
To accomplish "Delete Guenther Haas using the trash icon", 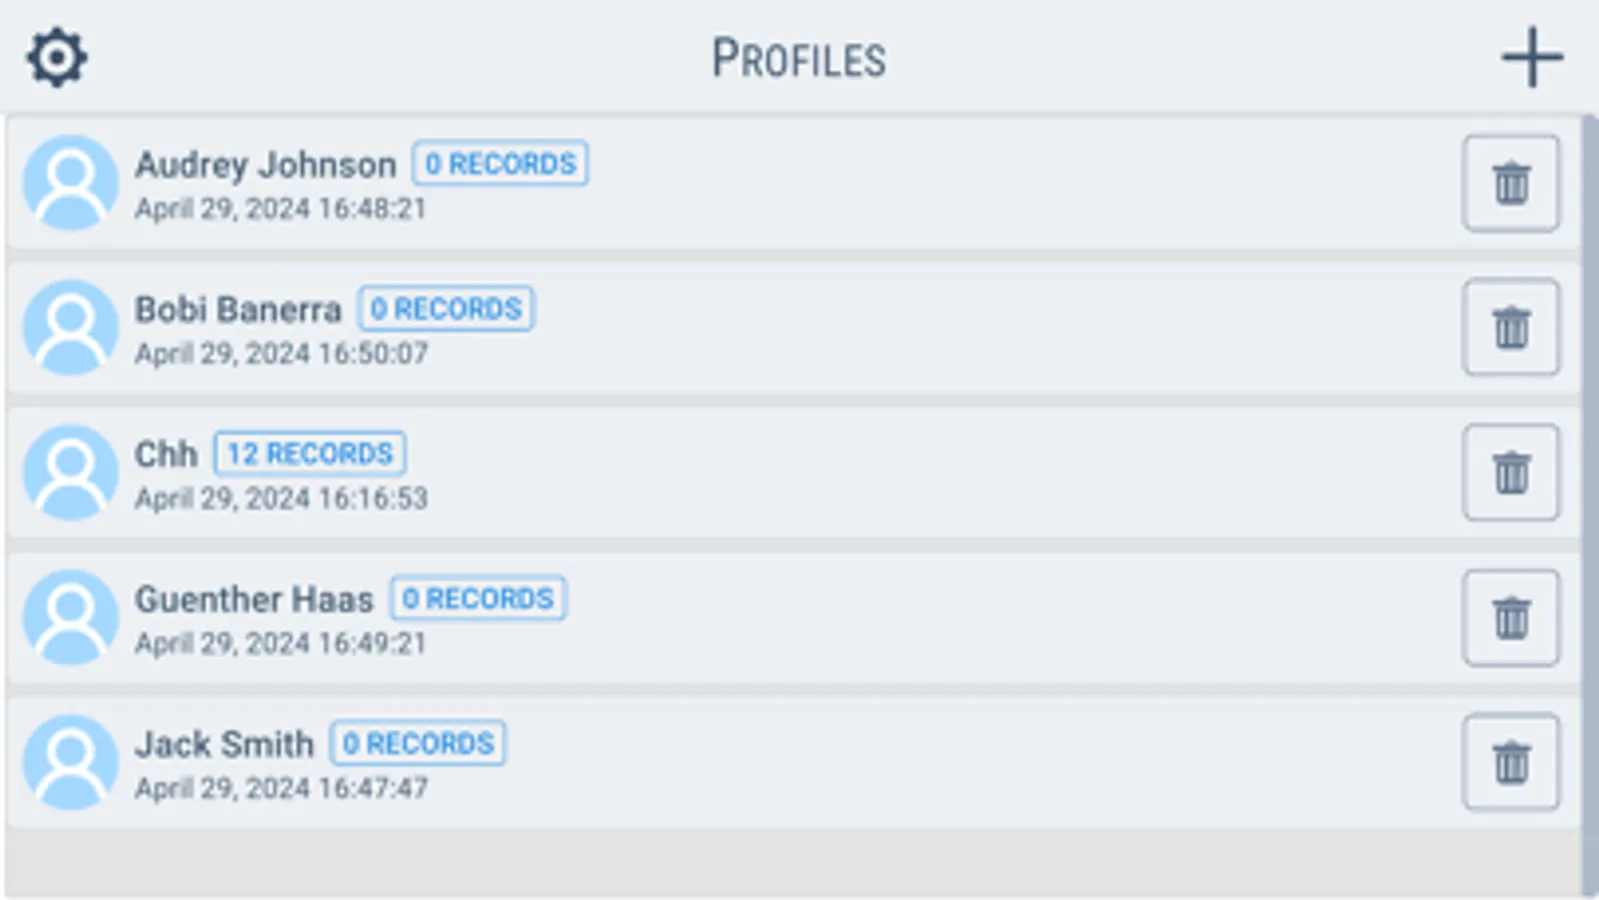I will [1510, 617].
